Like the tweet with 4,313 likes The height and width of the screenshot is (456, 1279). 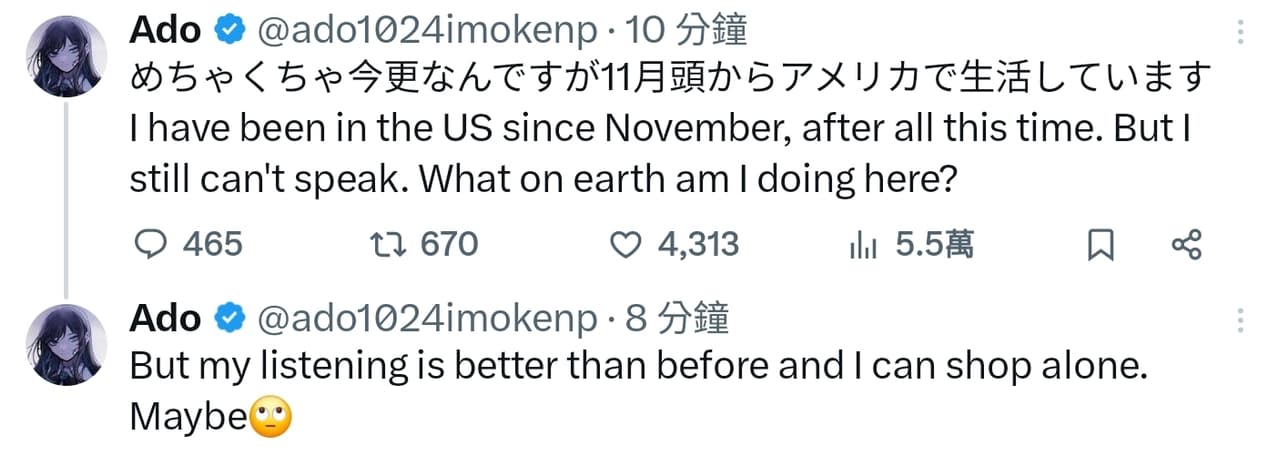(x=625, y=244)
